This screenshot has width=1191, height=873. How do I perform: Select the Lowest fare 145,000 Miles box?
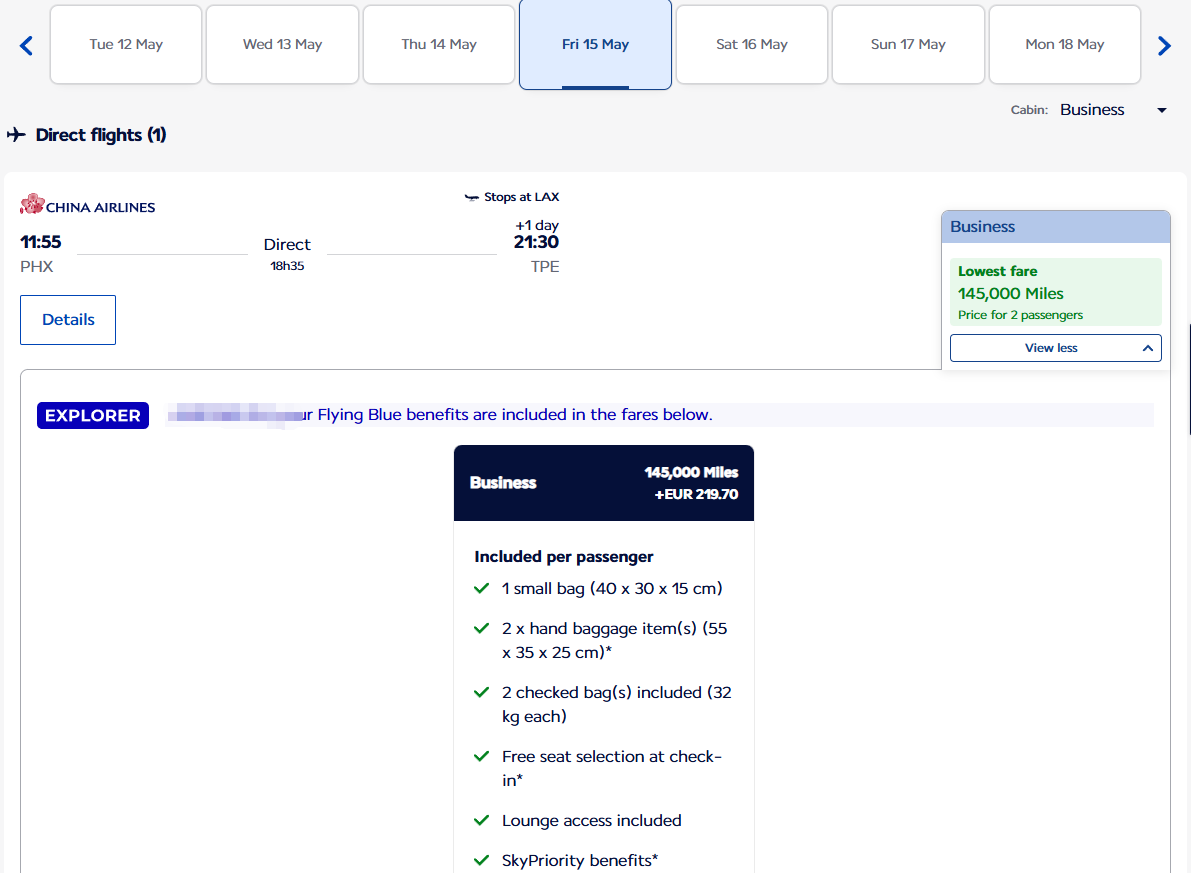tap(1056, 292)
